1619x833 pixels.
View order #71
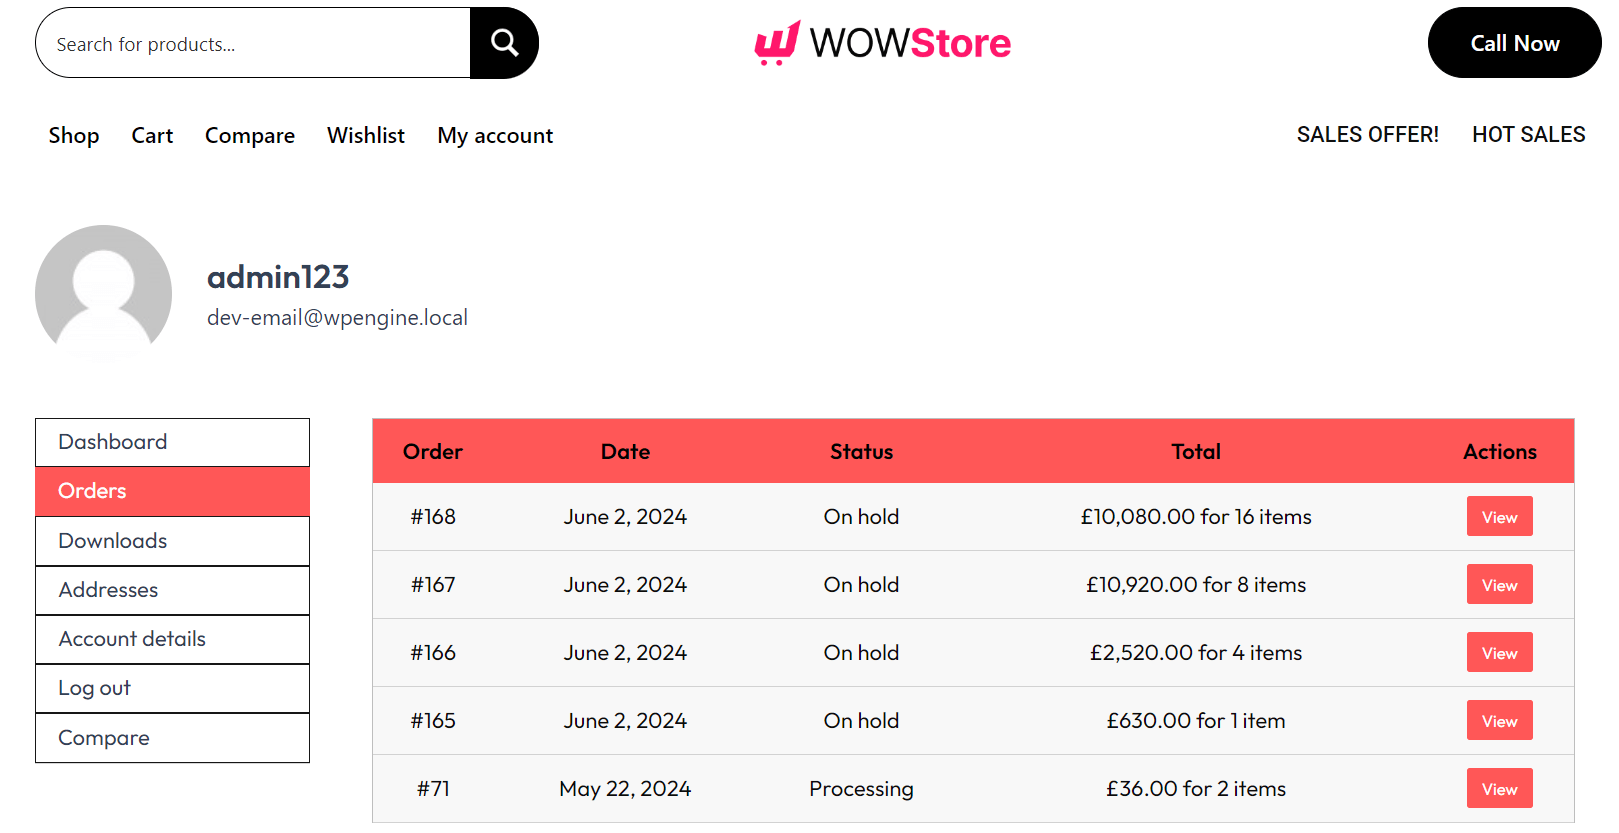(x=1499, y=788)
